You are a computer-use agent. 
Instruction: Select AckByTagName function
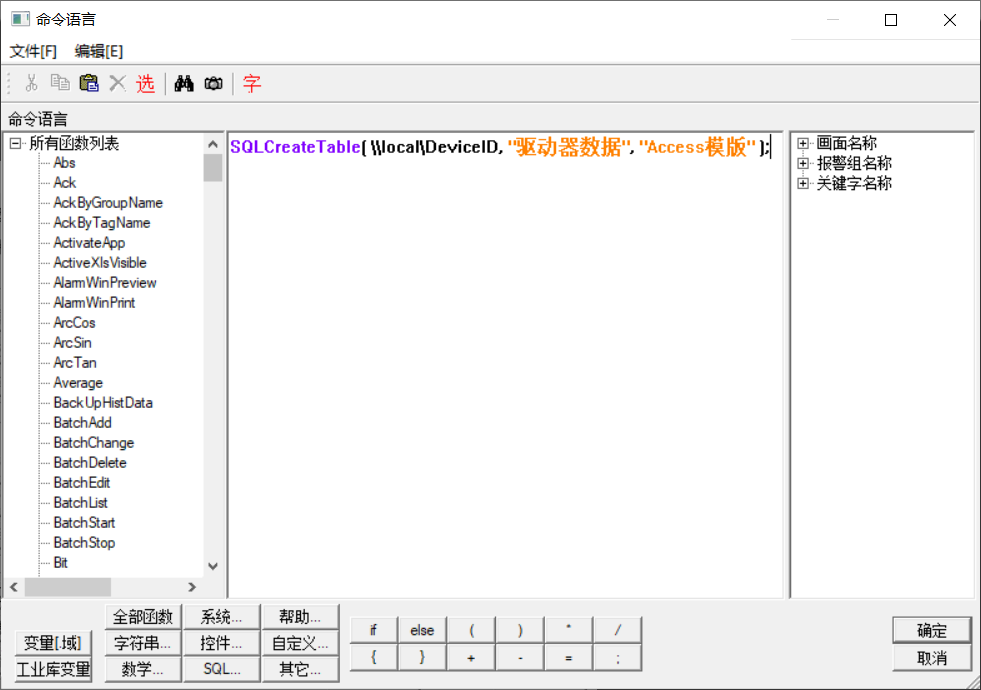[x=102, y=223]
